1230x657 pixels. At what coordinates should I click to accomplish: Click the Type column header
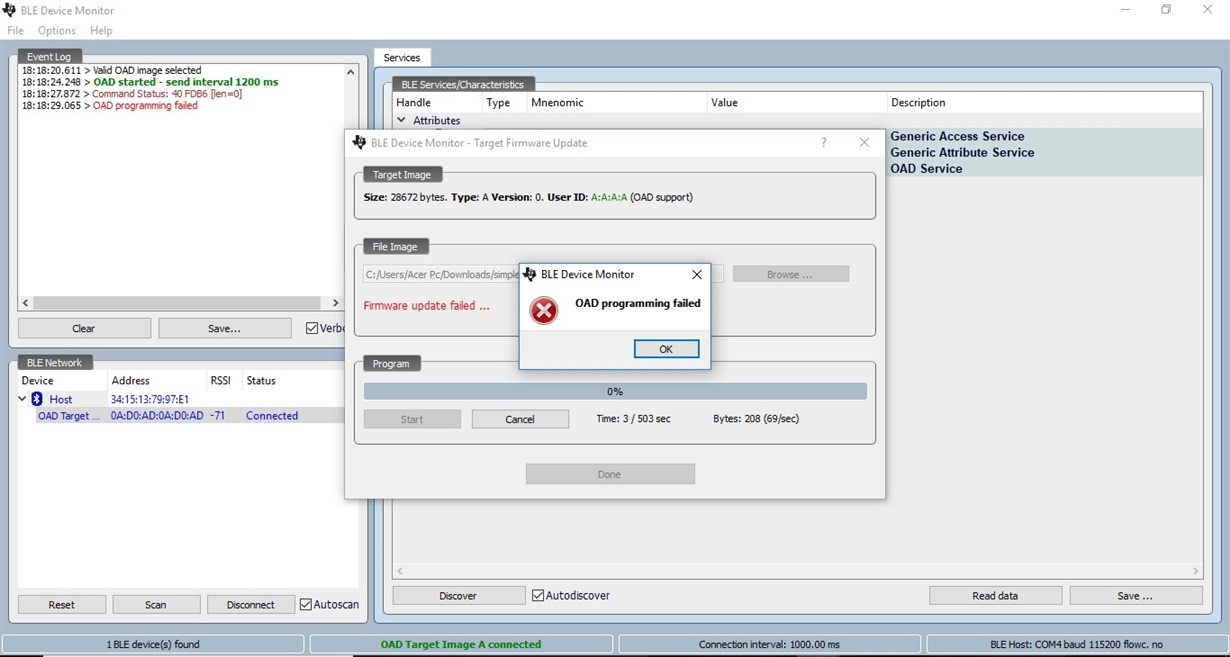click(x=505, y=103)
